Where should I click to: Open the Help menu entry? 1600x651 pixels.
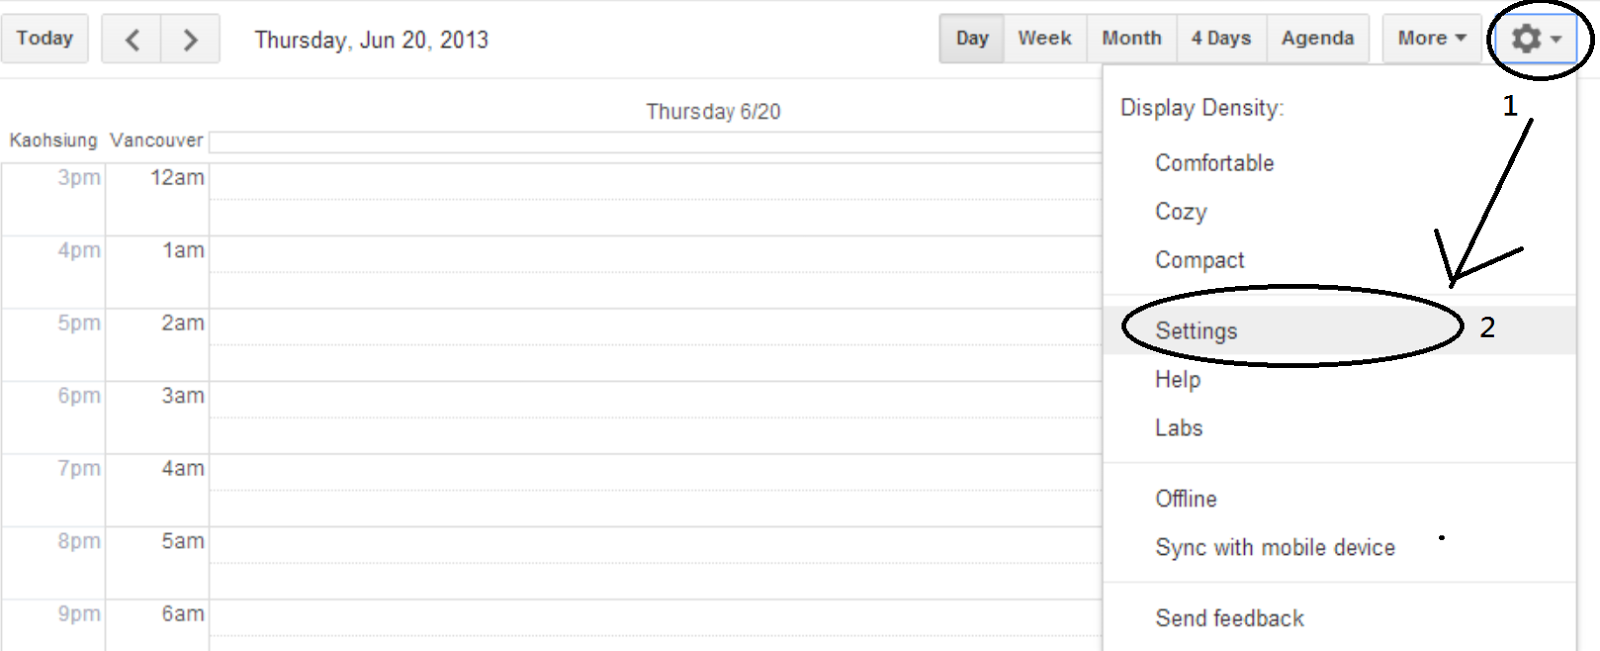[x=1177, y=379]
